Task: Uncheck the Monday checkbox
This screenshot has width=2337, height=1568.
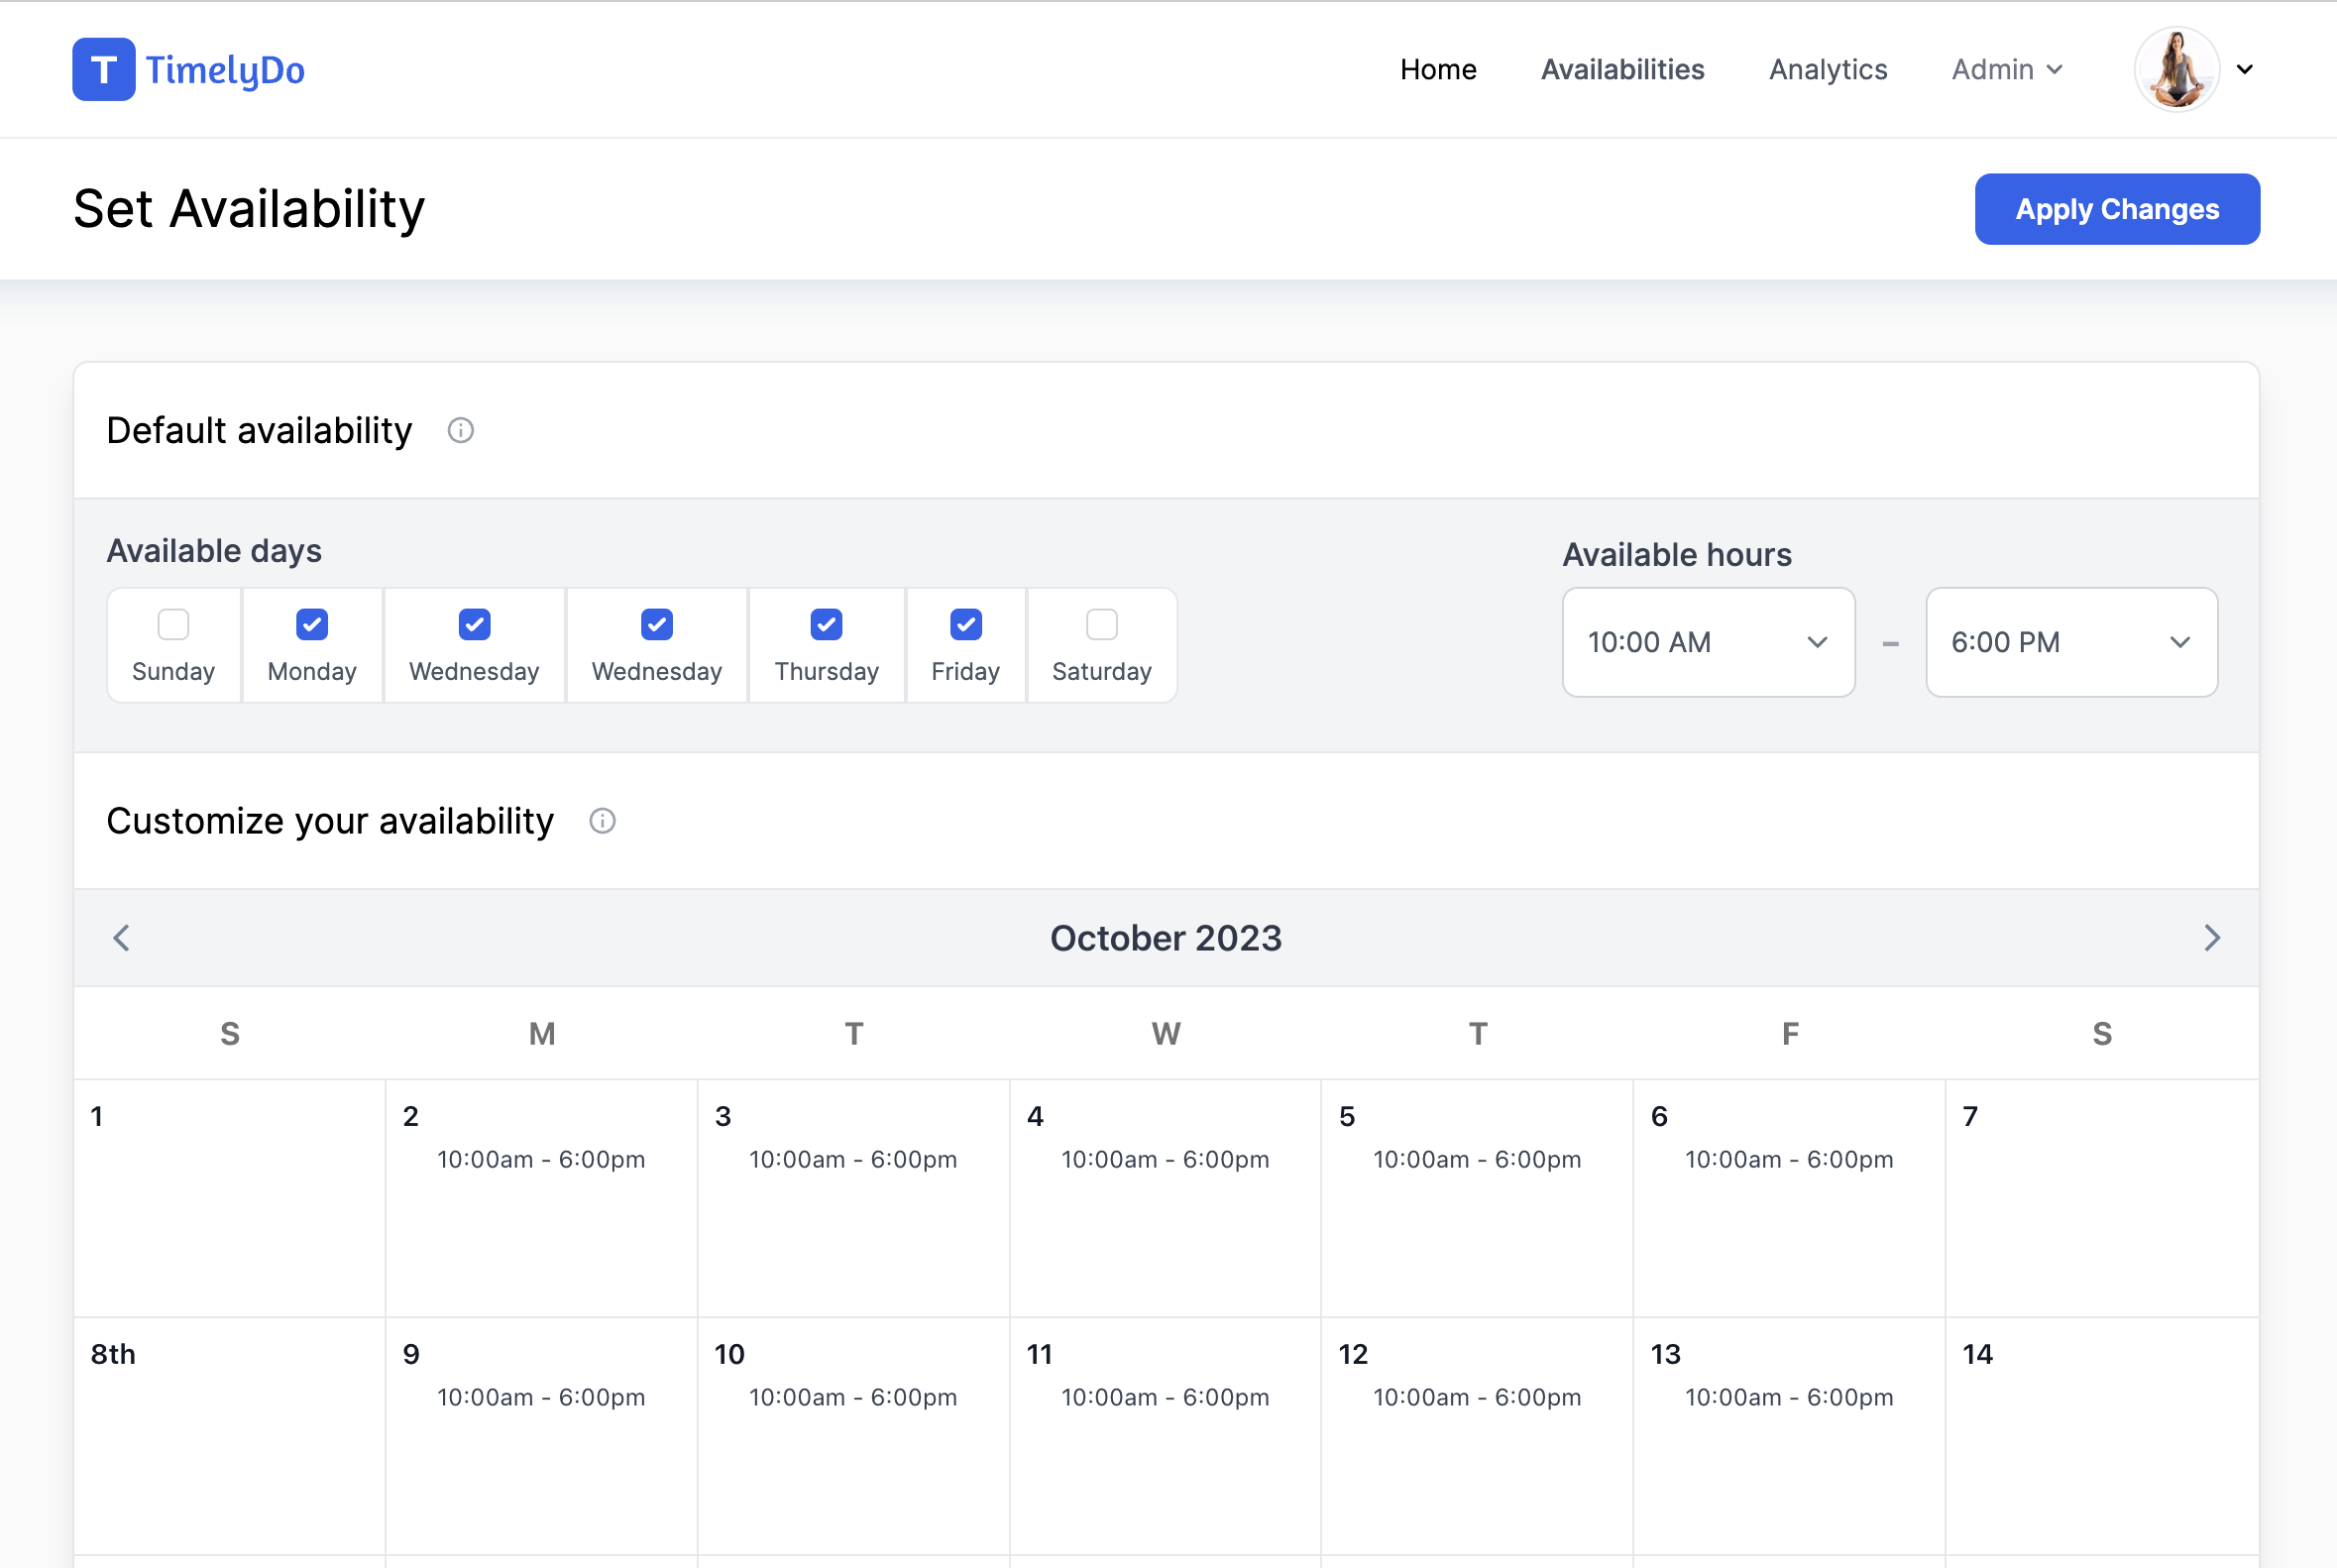Action: 312,624
